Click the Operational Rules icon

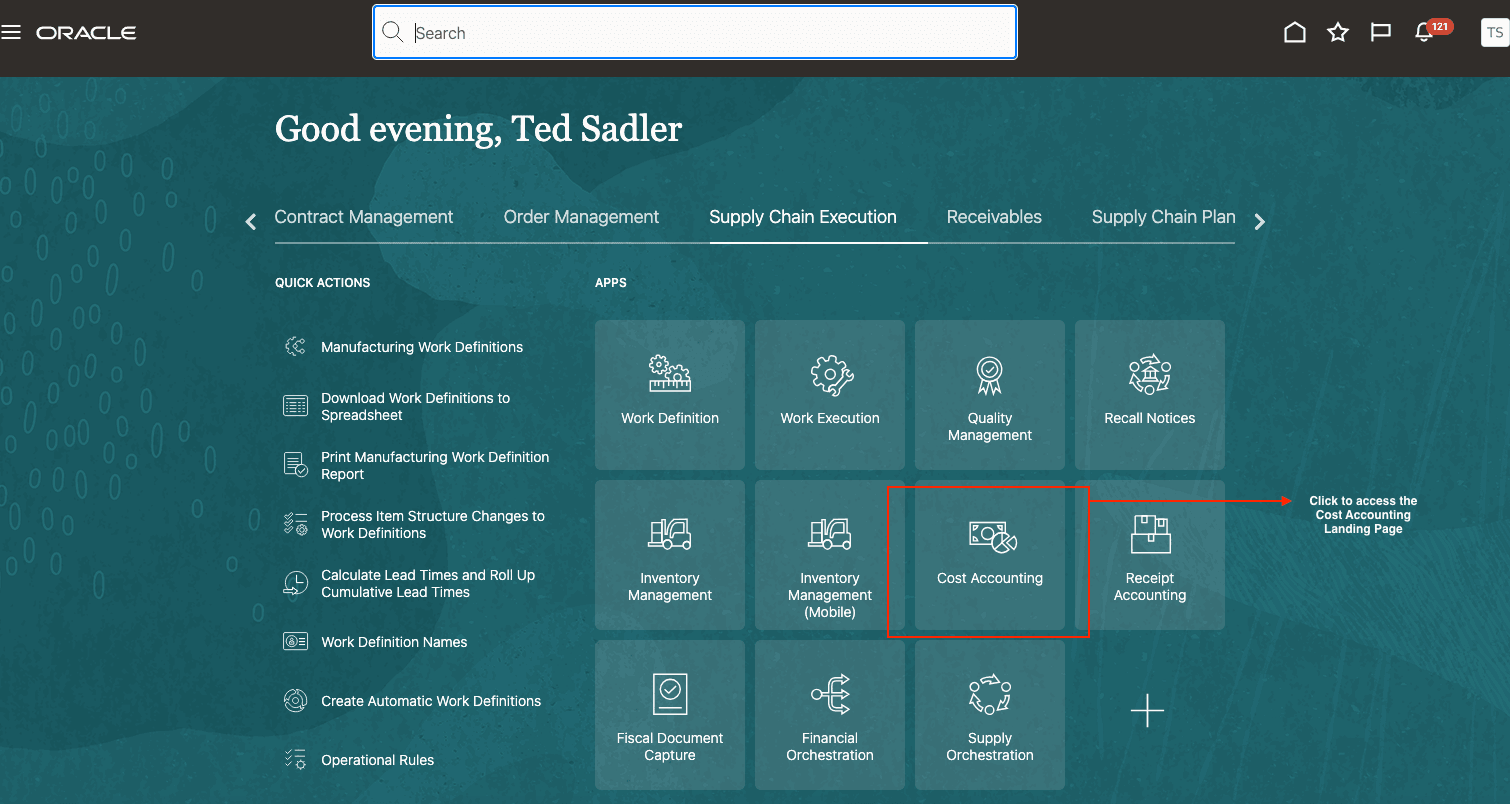(295, 760)
